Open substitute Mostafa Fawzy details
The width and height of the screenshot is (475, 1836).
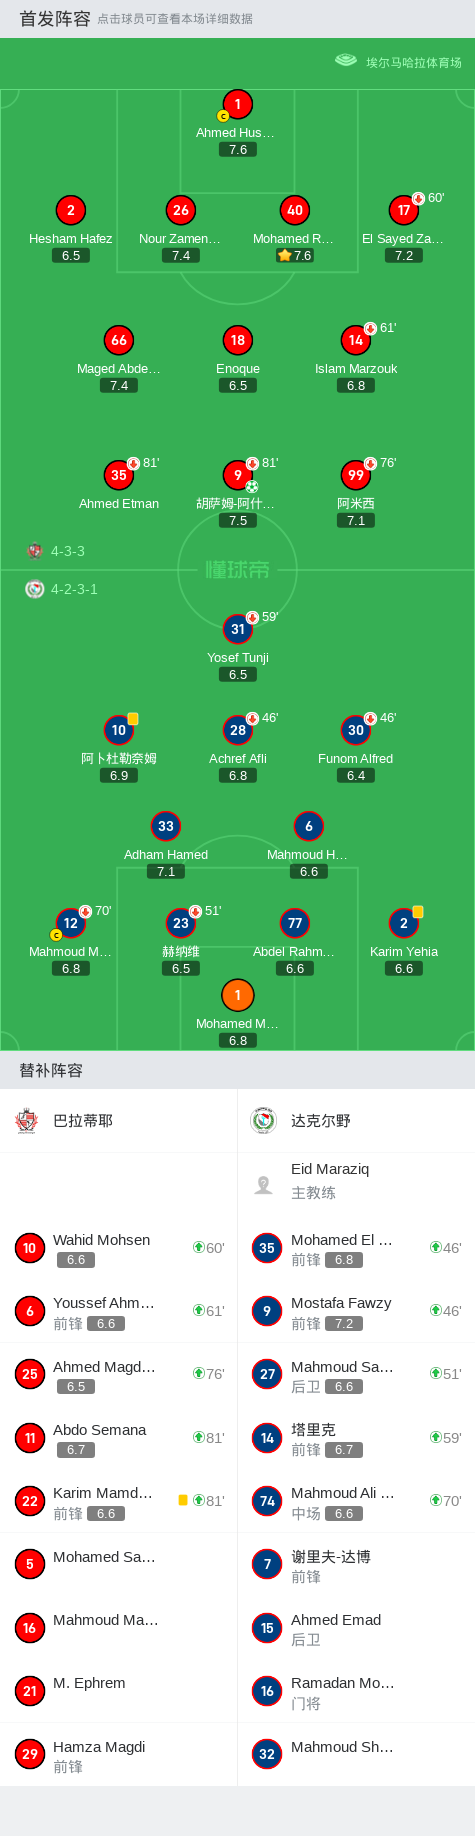click(x=356, y=1311)
